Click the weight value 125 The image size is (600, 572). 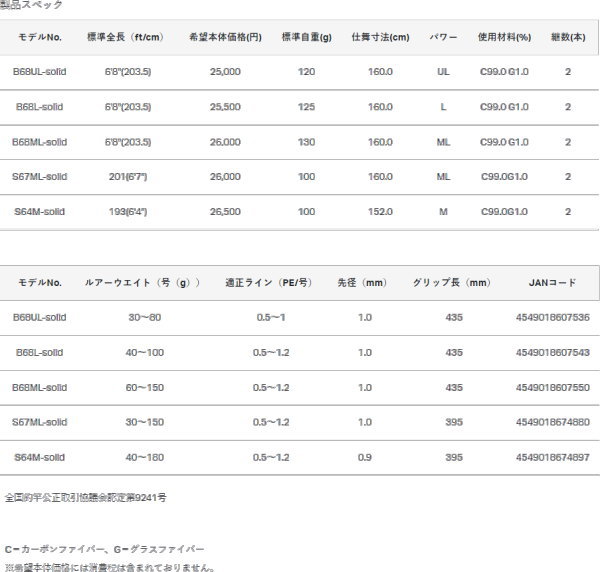coord(307,107)
